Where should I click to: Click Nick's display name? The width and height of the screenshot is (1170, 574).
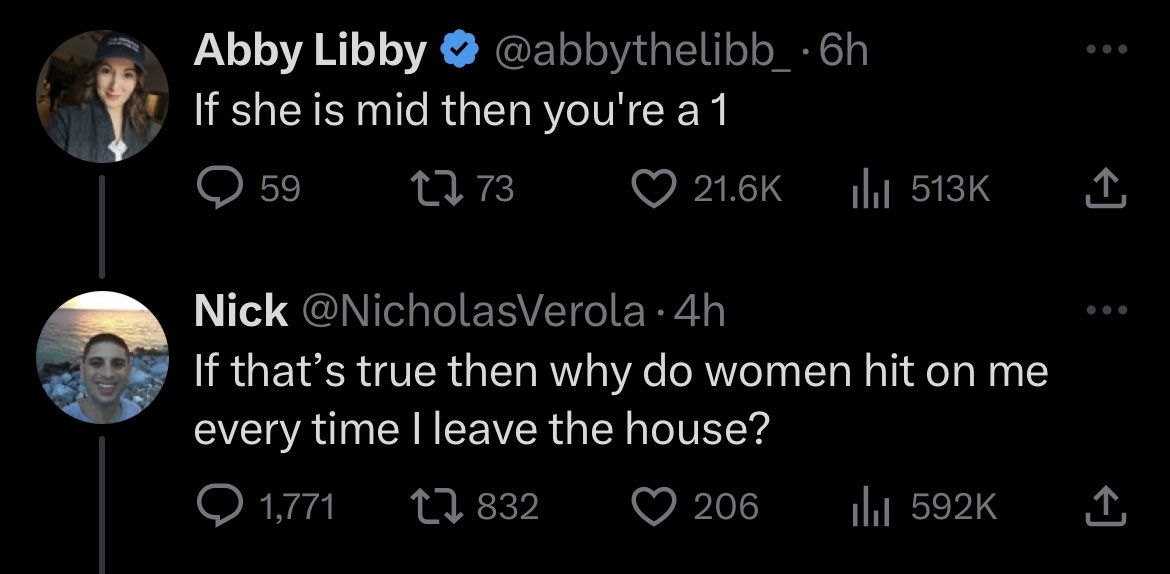240,313
